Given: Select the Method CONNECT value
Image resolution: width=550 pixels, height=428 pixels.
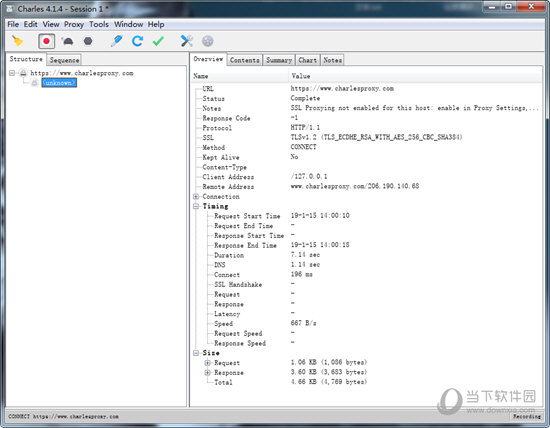Looking at the screenshot, I should click(303, 147).
